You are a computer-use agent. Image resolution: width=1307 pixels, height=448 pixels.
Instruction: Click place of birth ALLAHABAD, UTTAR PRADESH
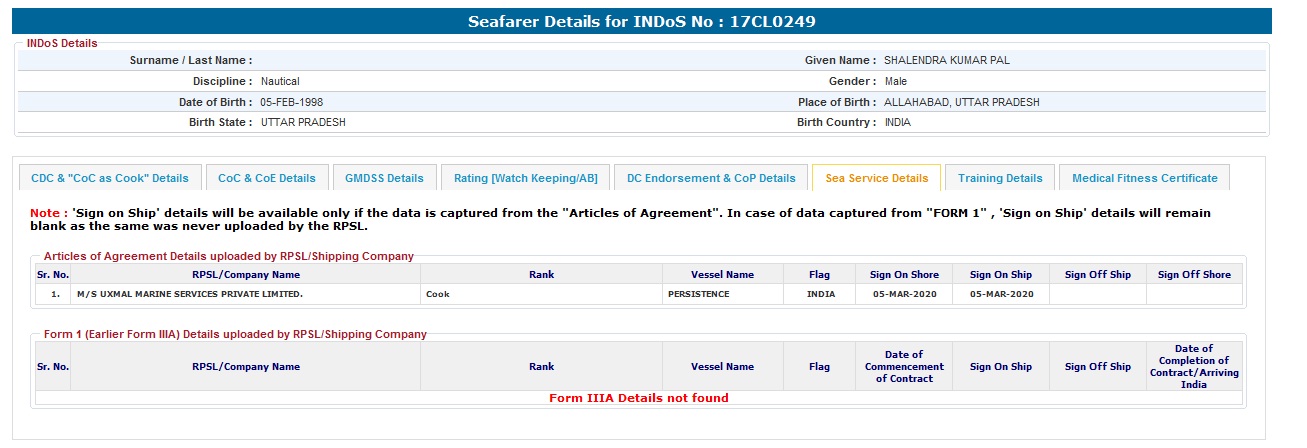click(x=961, y=102)
